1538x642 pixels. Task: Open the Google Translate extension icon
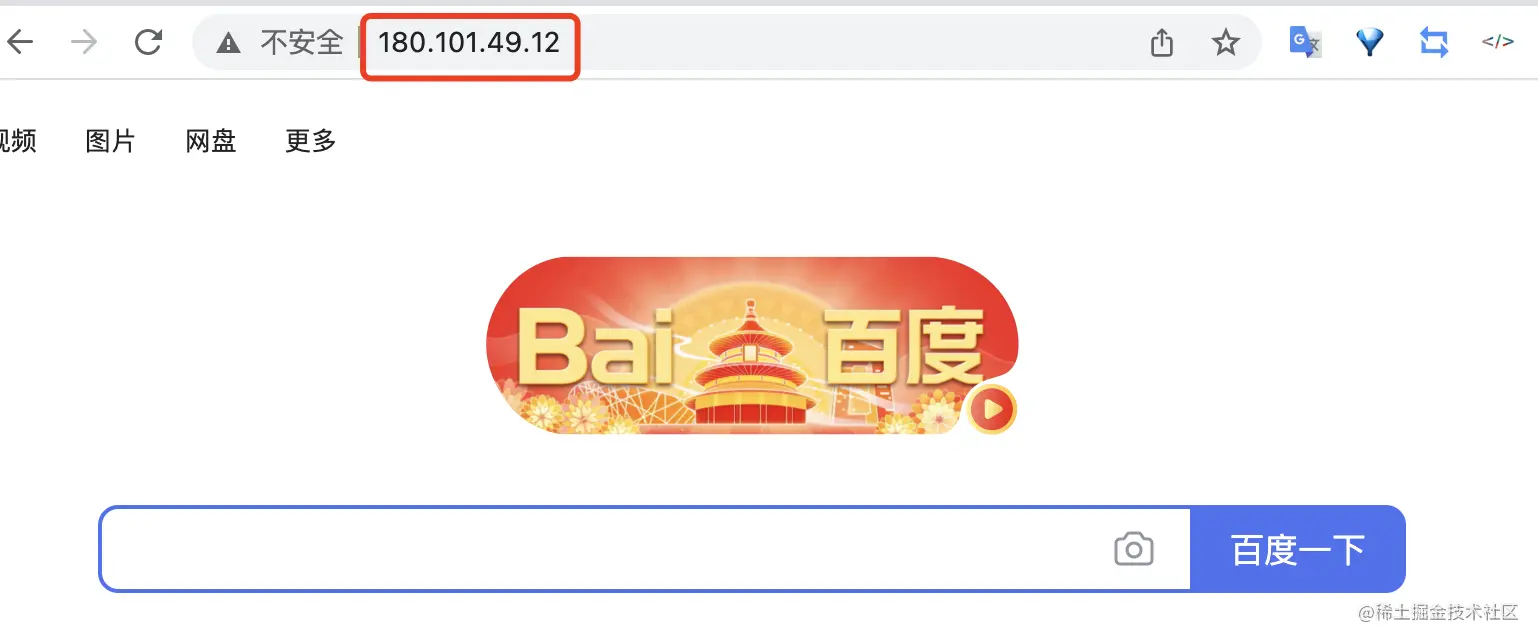click(1305, 42)
